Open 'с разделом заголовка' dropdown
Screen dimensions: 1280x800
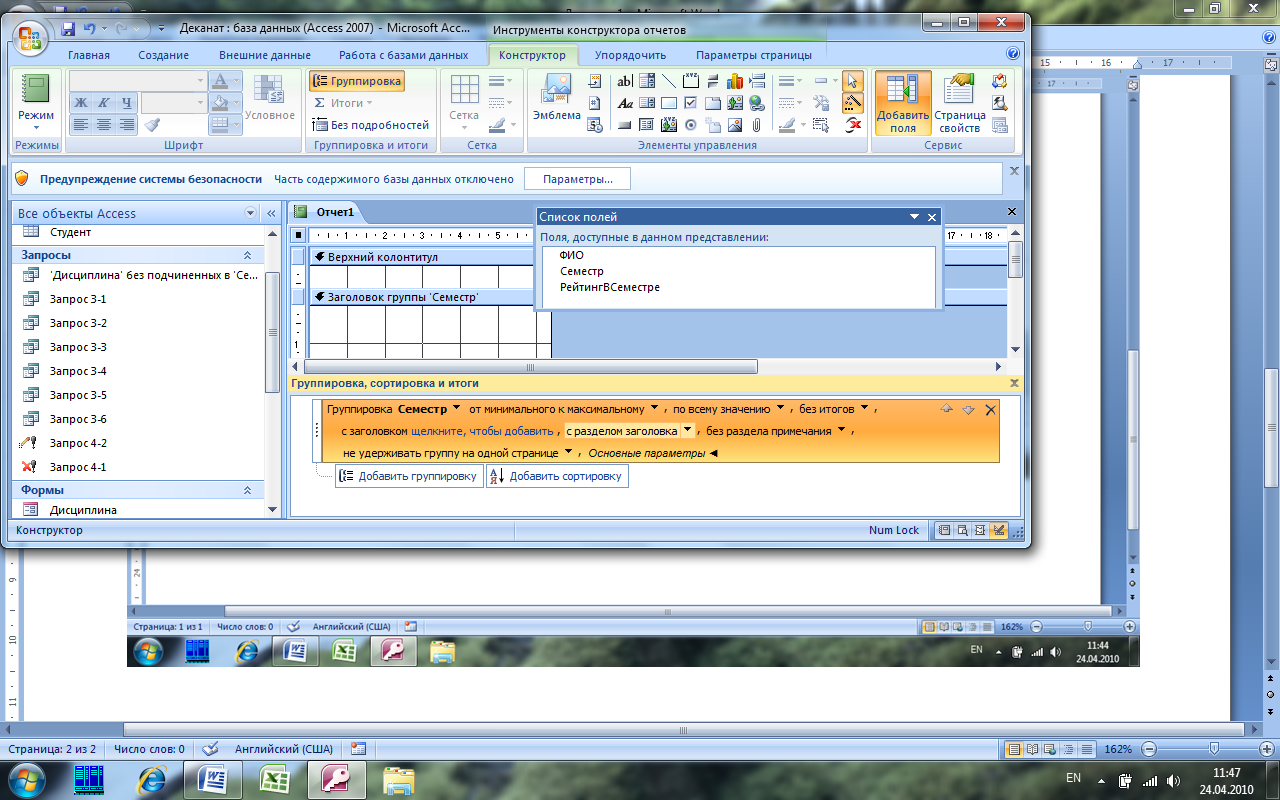pos(687,431)
